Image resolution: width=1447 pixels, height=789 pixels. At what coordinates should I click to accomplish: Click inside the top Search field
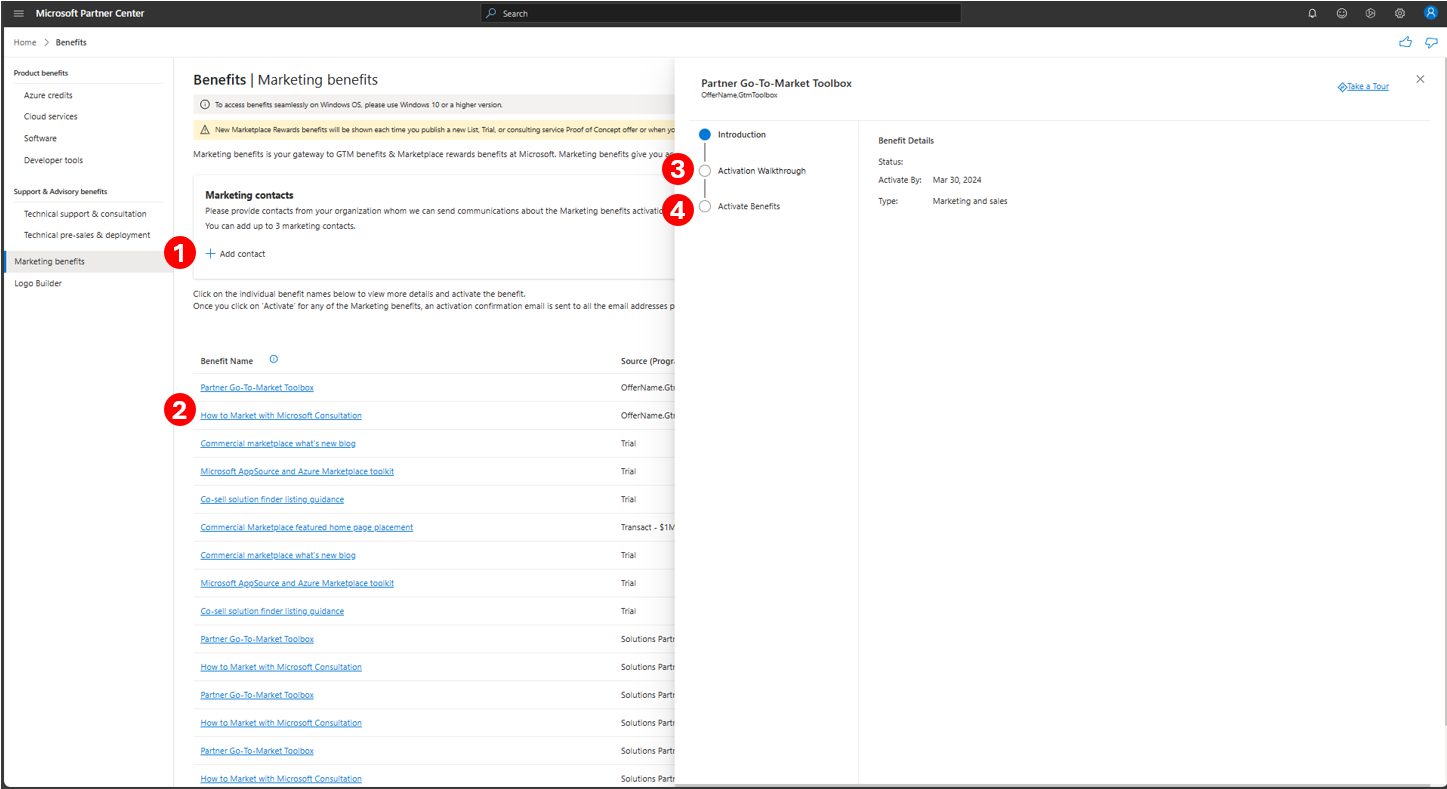point(720,13)
